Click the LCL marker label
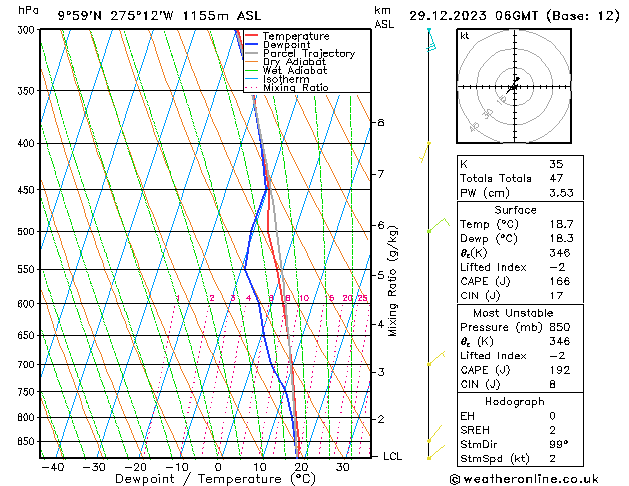The width and height of the screenshot is (629, 486). click(x=393, y=456)
